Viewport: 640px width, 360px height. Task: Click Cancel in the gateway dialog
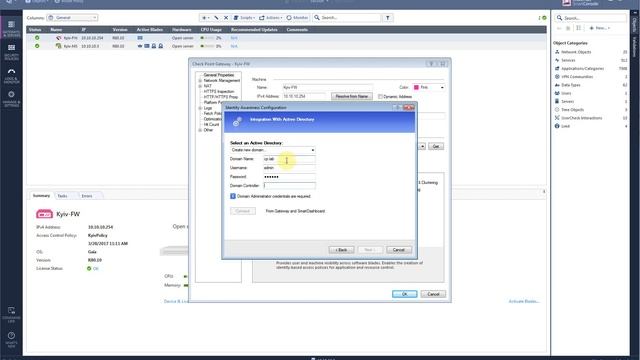(433, 294)
